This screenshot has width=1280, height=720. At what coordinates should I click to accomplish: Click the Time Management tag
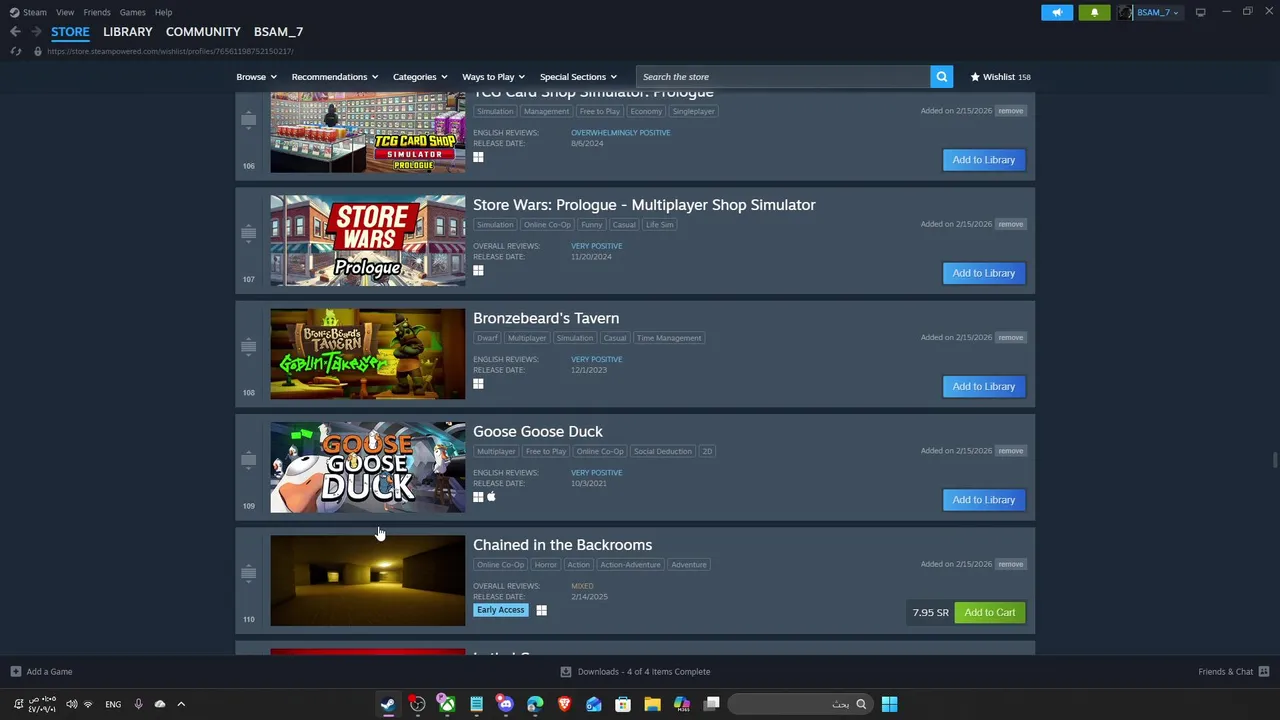click(x=669, y=338)
